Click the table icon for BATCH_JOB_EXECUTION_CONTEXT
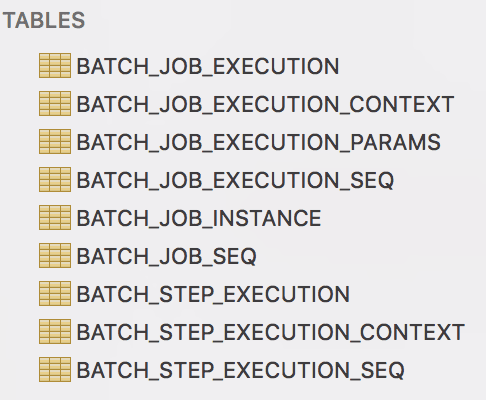 tap(55, 103)
